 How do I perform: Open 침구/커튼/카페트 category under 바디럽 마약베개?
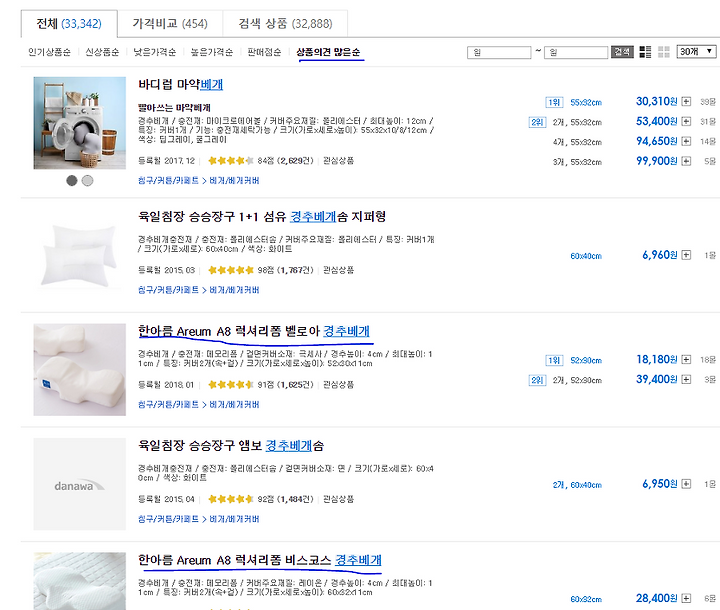coord(169,181)
